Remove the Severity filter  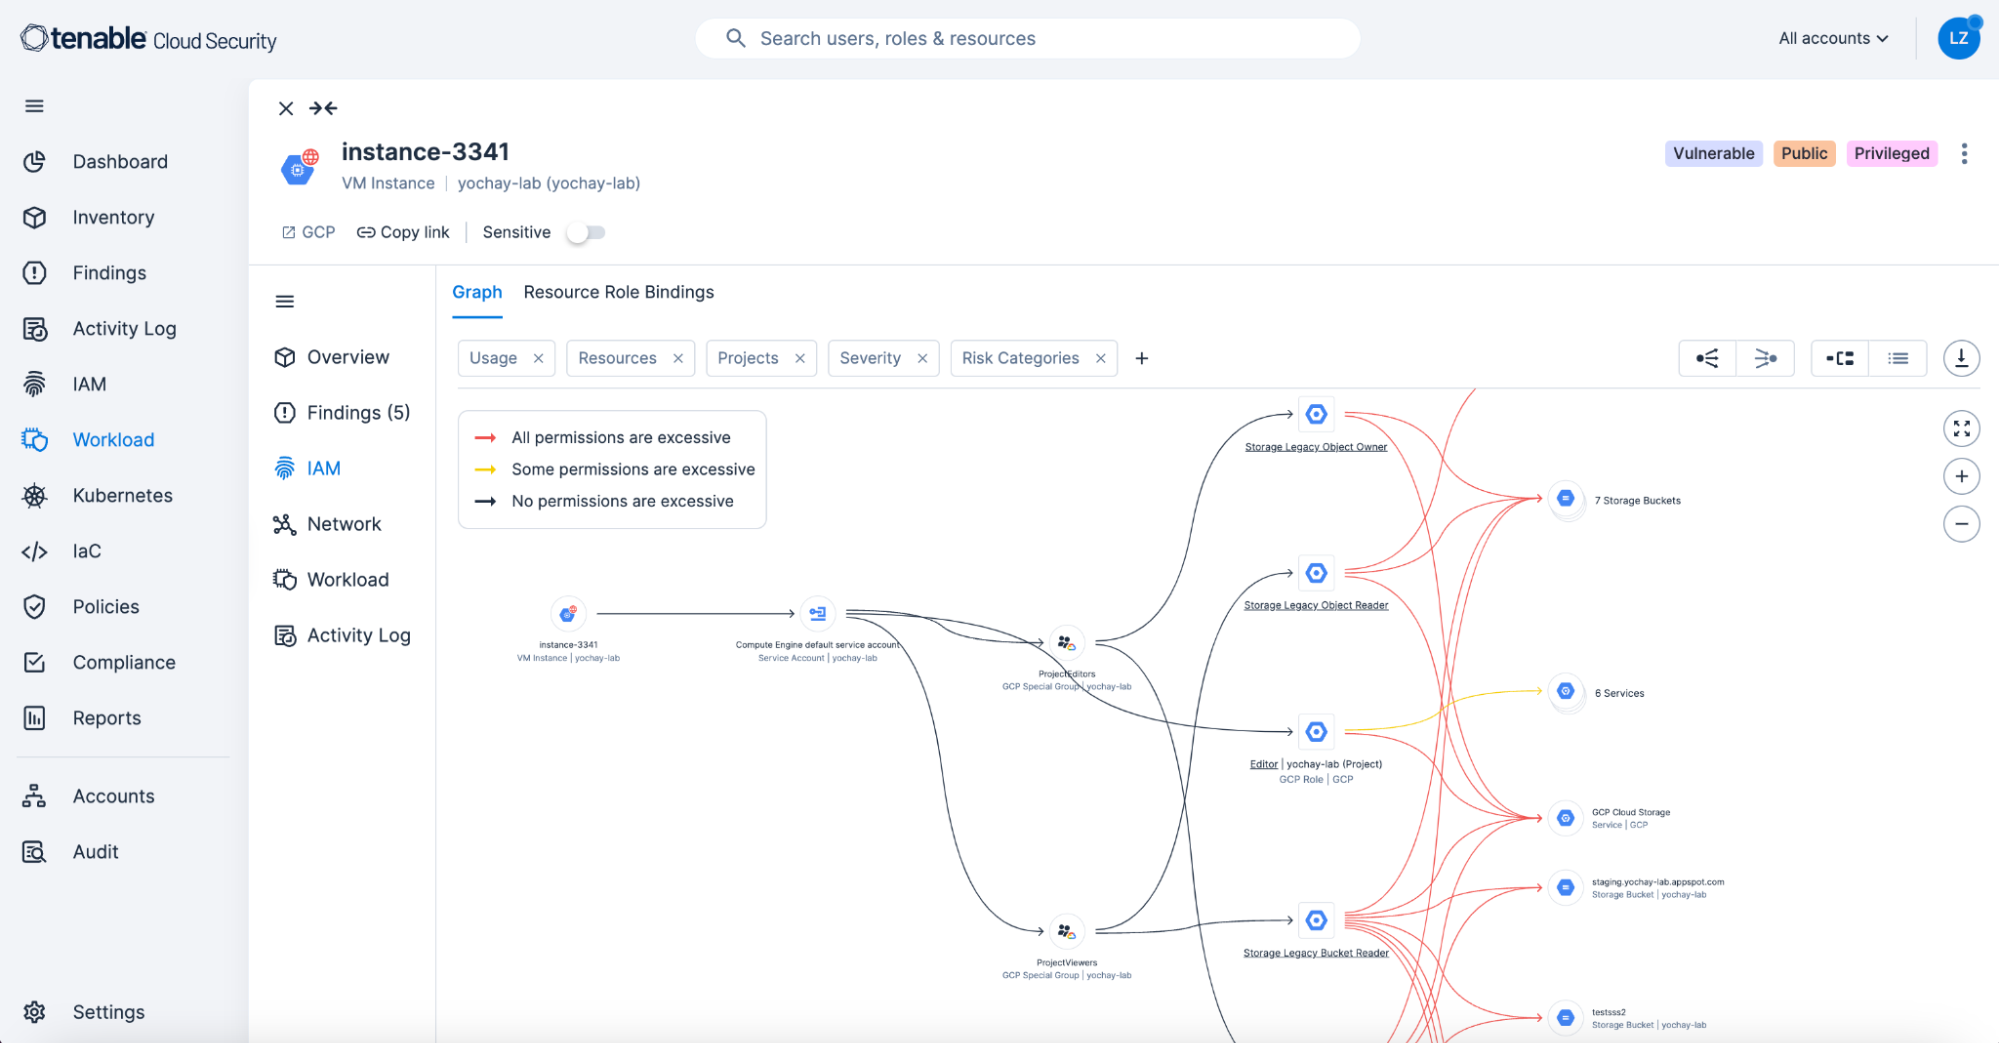coord(922,358)
